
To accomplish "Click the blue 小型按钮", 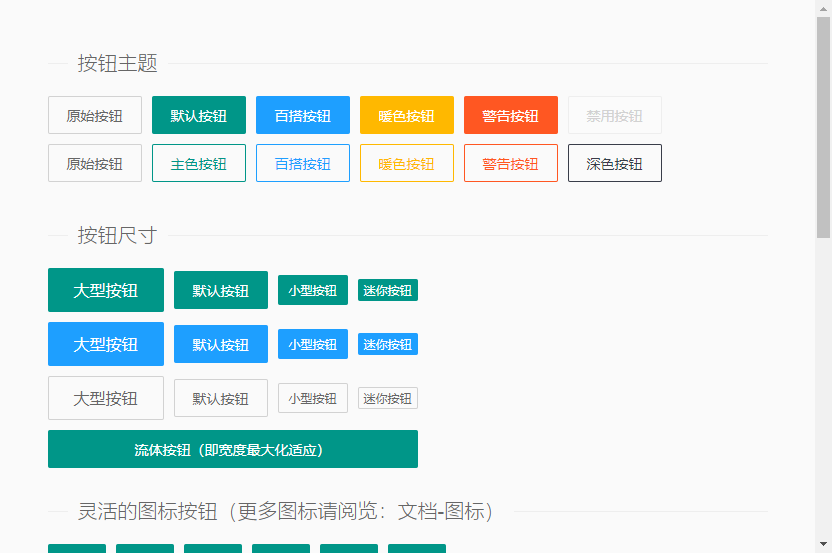I will [x=313, y=344].
